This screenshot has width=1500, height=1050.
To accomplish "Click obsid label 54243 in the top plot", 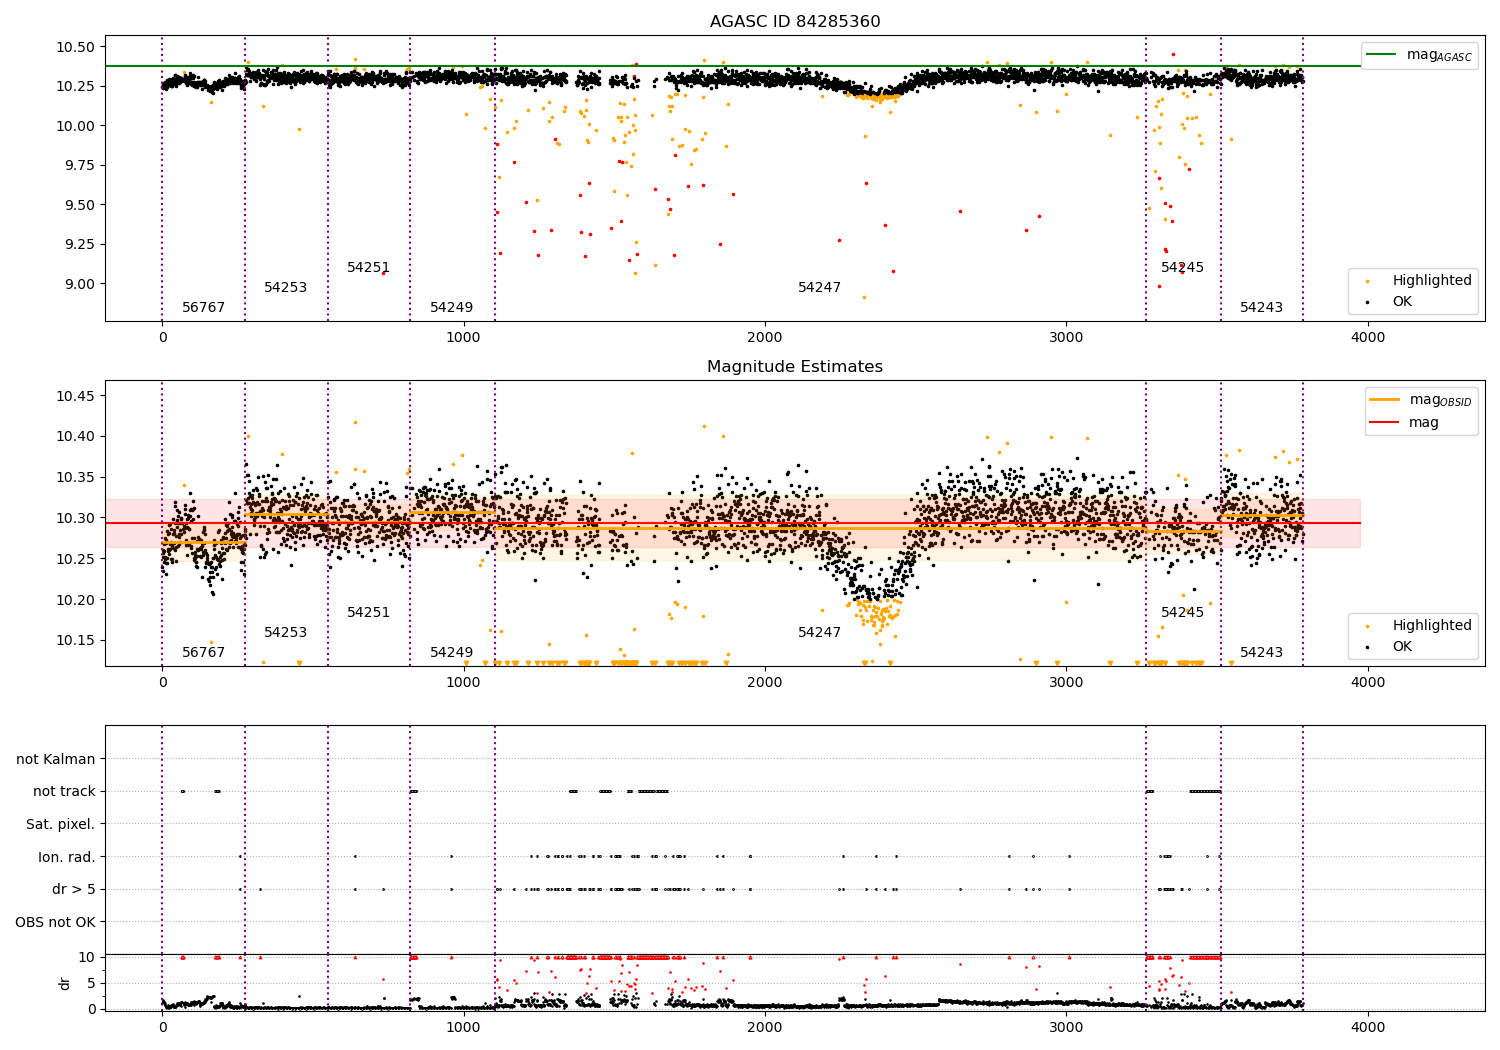I will tap(1262, 308).
